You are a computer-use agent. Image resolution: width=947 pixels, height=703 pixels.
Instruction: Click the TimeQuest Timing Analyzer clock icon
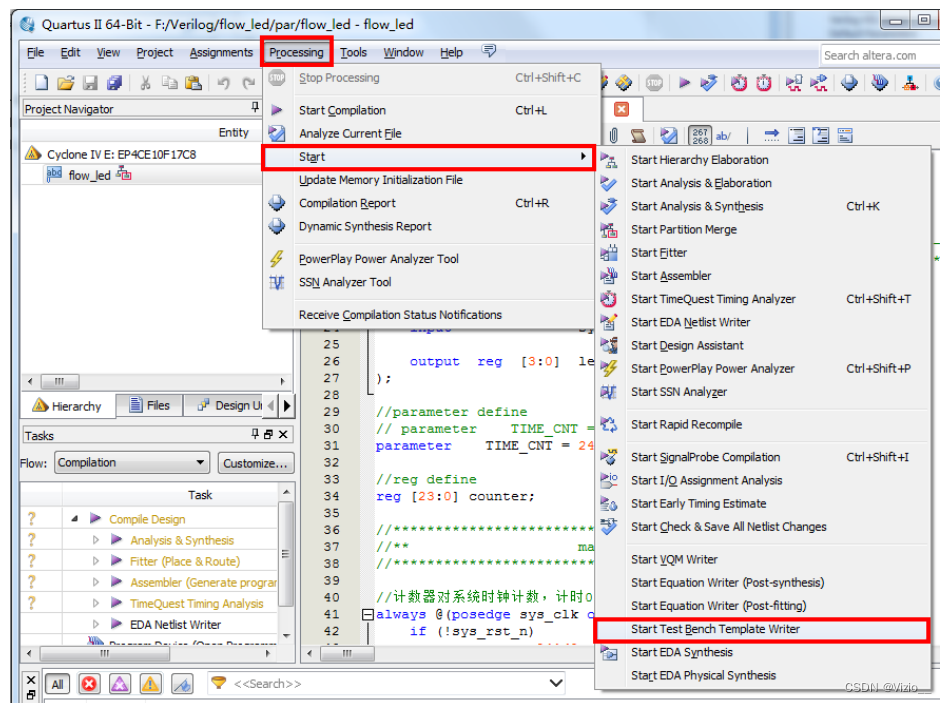point(739,82)
